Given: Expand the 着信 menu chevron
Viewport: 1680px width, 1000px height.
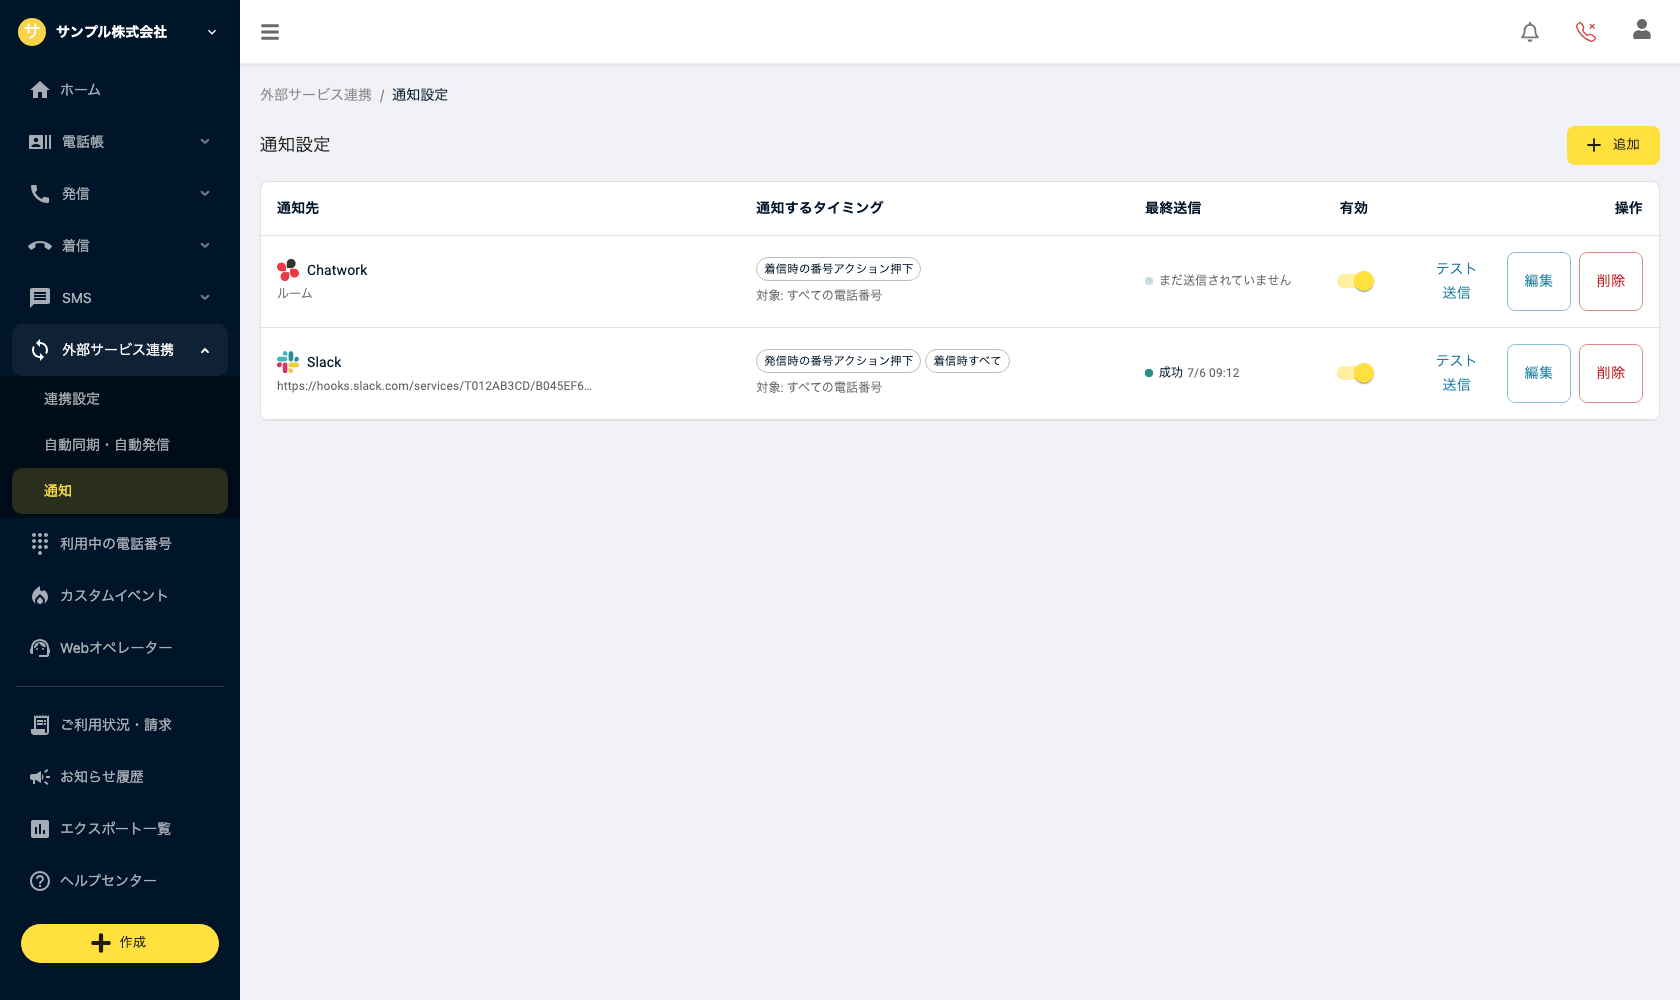Looking at the screenshot, I should pyautogui.click(x=205, y=246).
